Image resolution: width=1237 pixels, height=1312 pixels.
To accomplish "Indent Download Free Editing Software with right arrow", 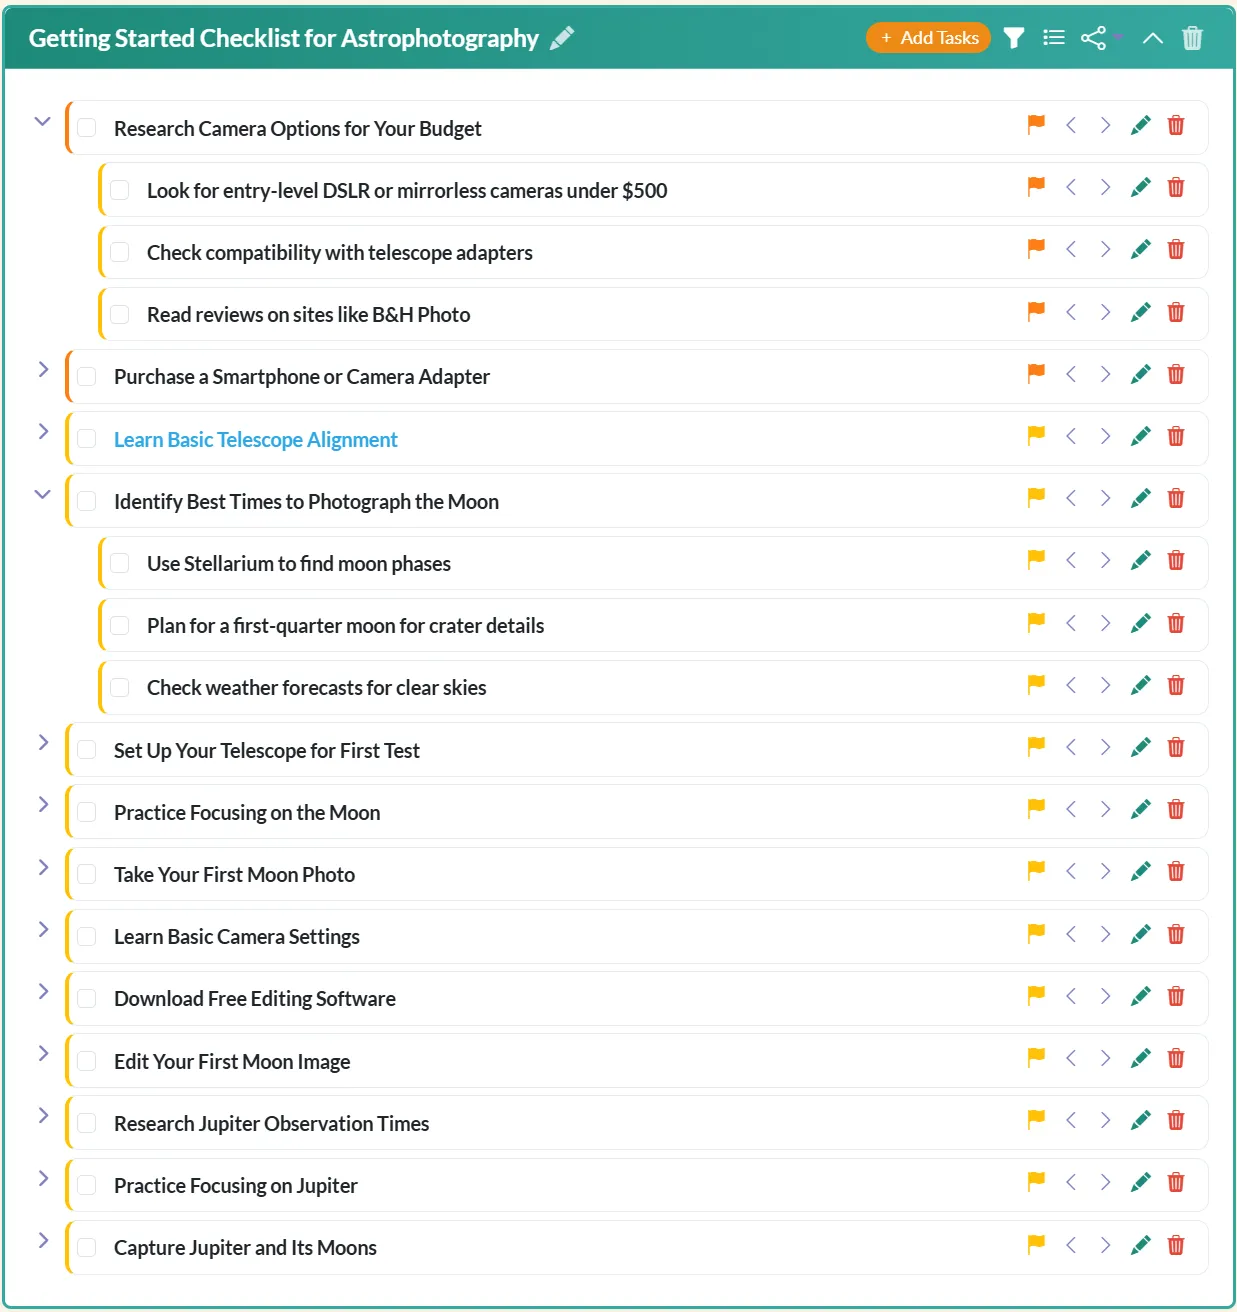I will coord(1105,996).
